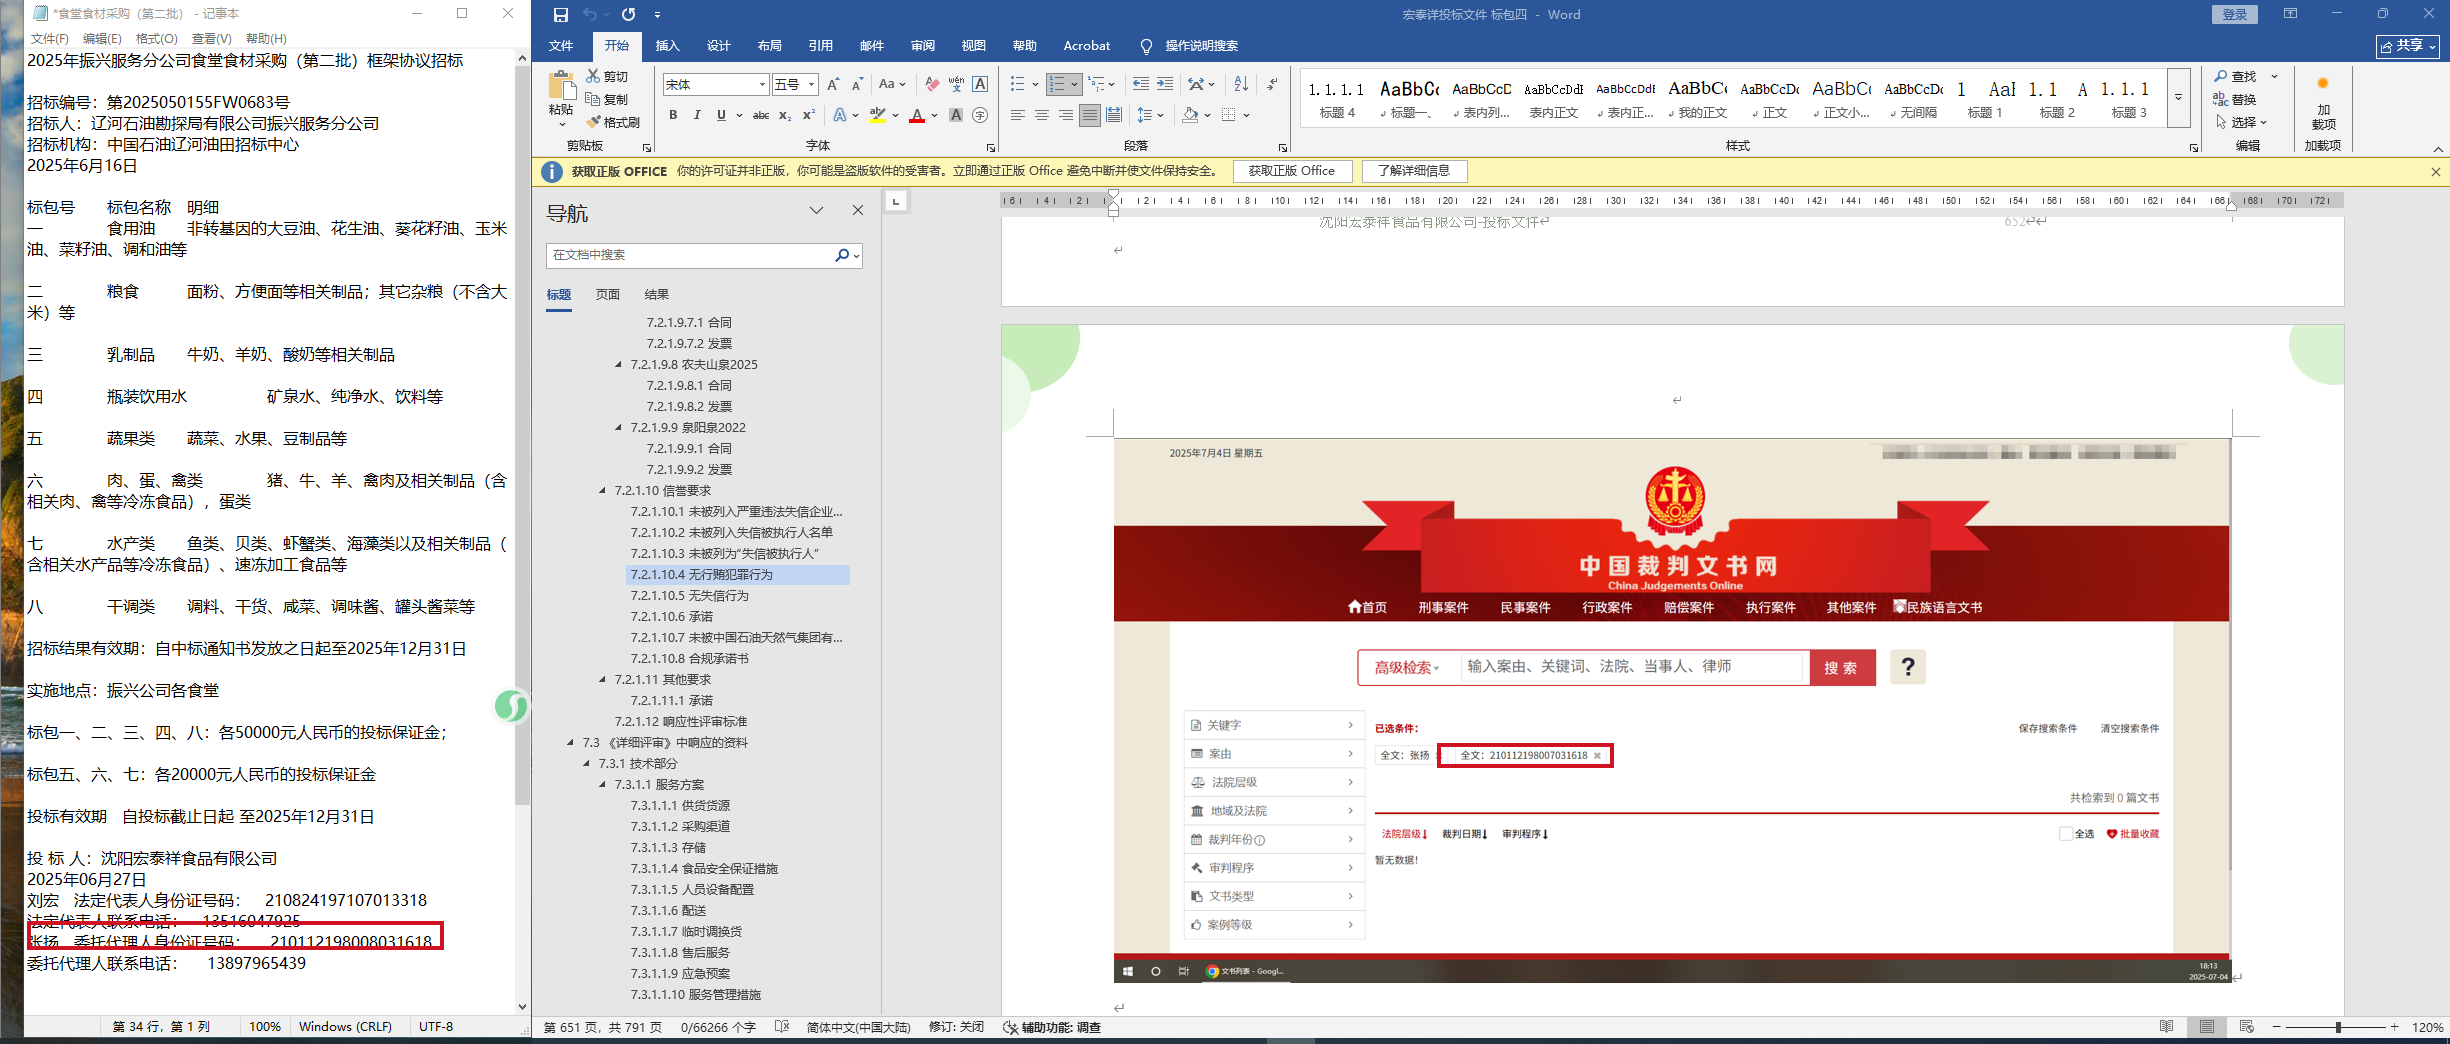Go to heading 7.2.1.10.5 无失信行为
This screenshot has height=1044, width=2450.
tap(689, 596)
